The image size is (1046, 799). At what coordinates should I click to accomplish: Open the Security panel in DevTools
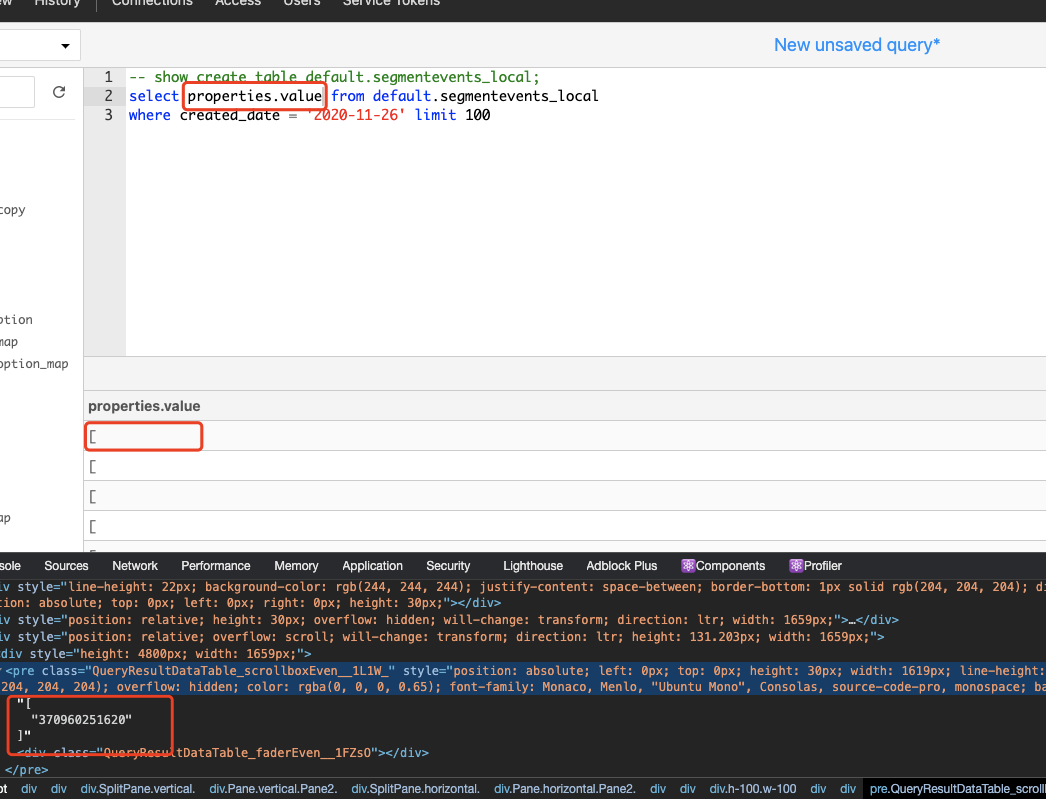(448, 565)
